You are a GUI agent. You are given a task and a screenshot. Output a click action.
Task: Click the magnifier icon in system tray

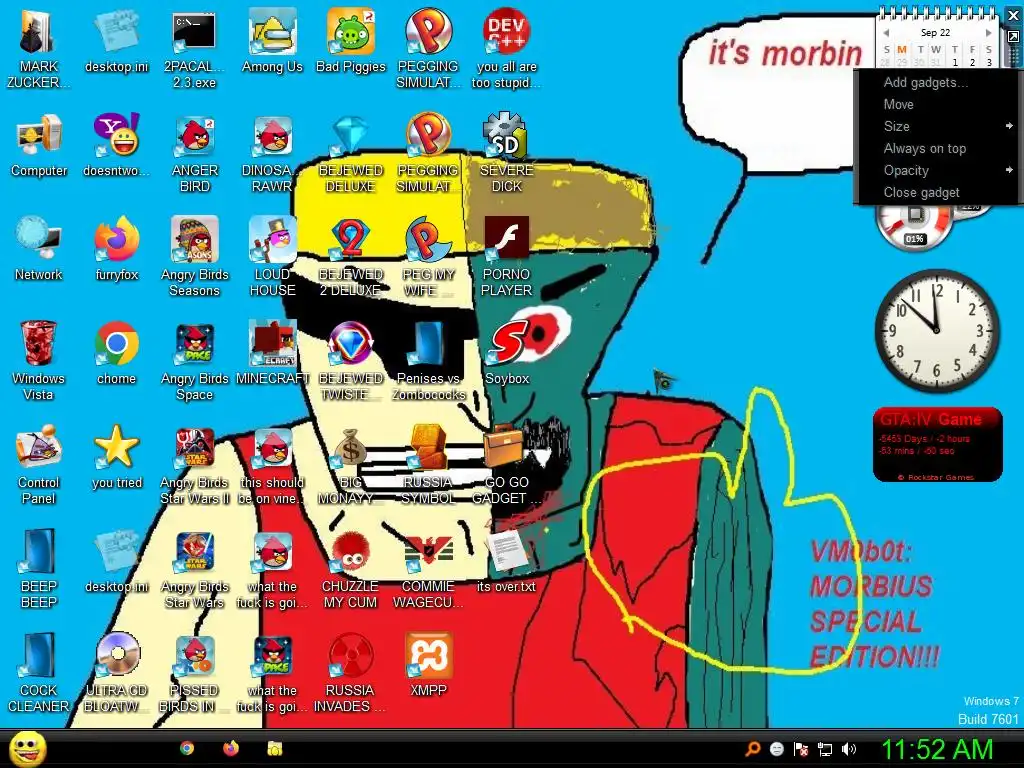click(753, 749)
